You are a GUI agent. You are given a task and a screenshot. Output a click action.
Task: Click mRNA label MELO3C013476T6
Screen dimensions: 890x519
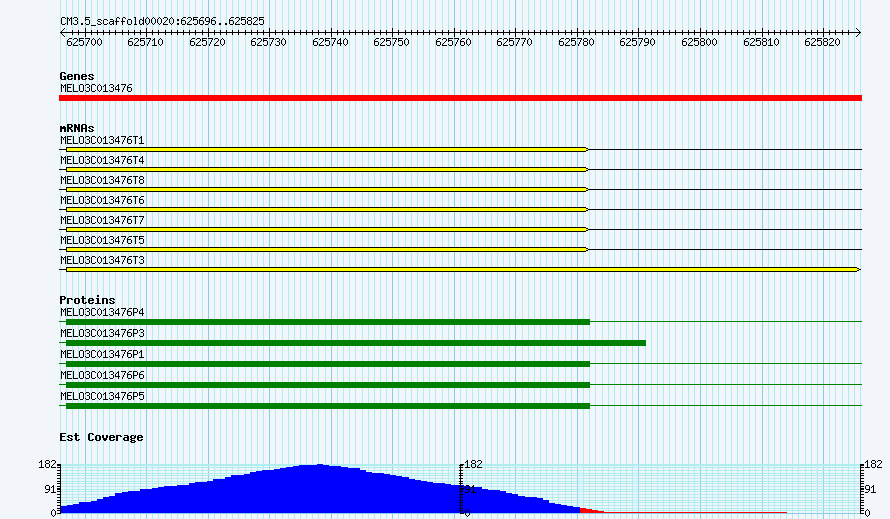(102, 200)
